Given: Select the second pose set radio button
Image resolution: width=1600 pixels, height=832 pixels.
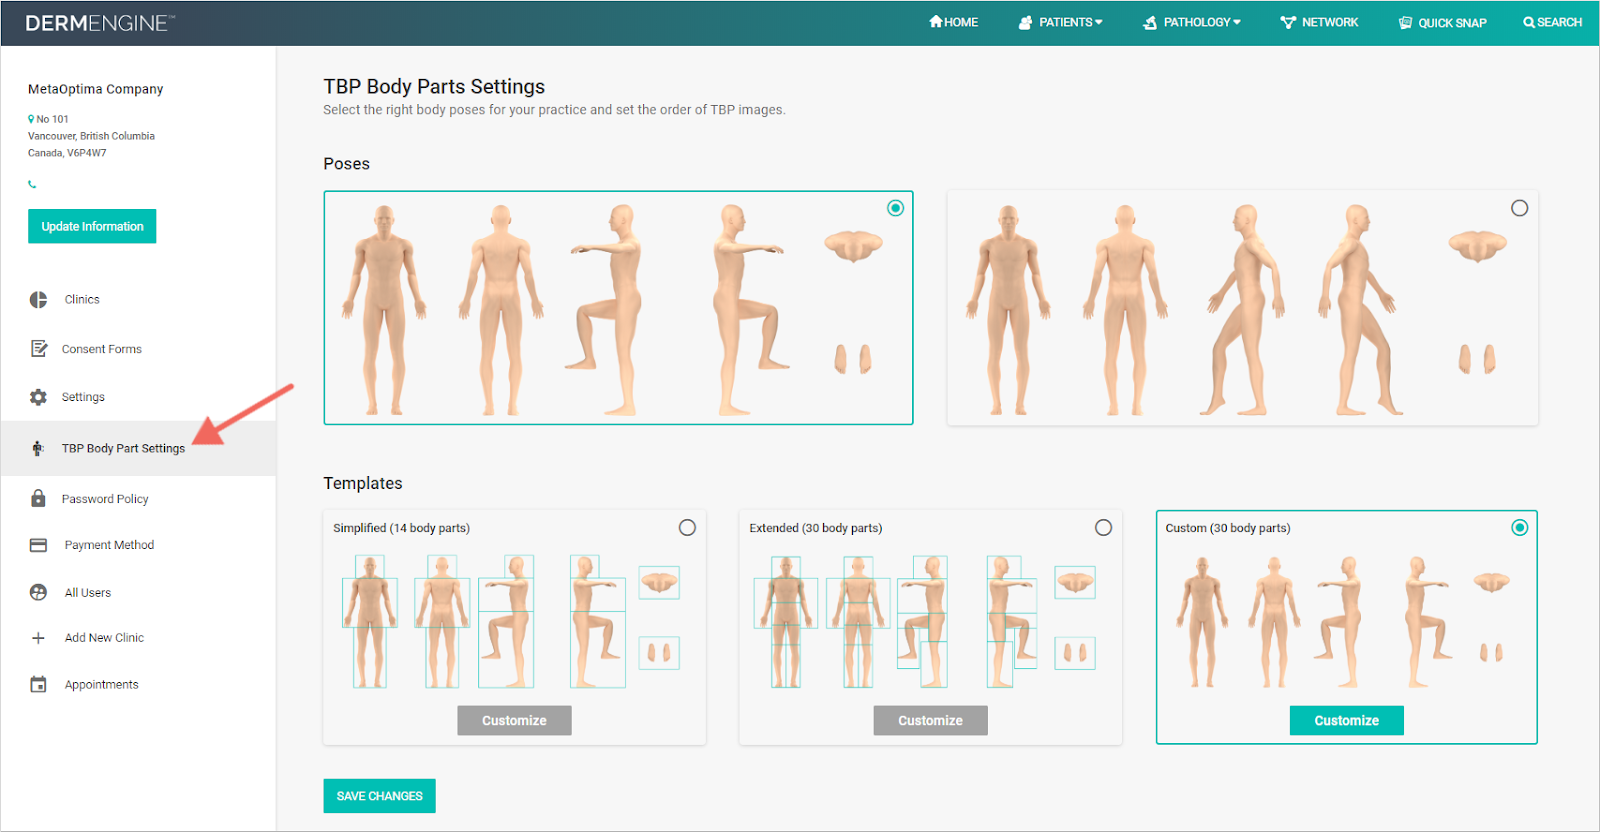Looking at the screenshot, I should click(1519, 208).
